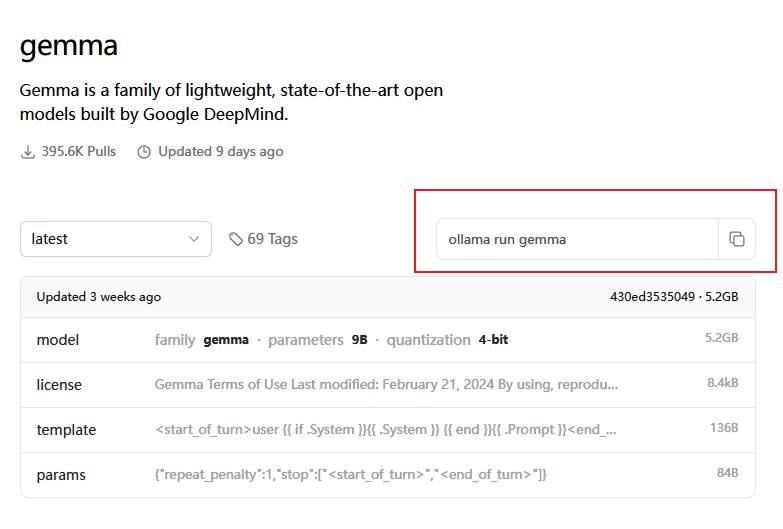This screenshot has height=529, width=783.
Task: Click the Updated 9 days ago text
Action: (x=221, y=151)
